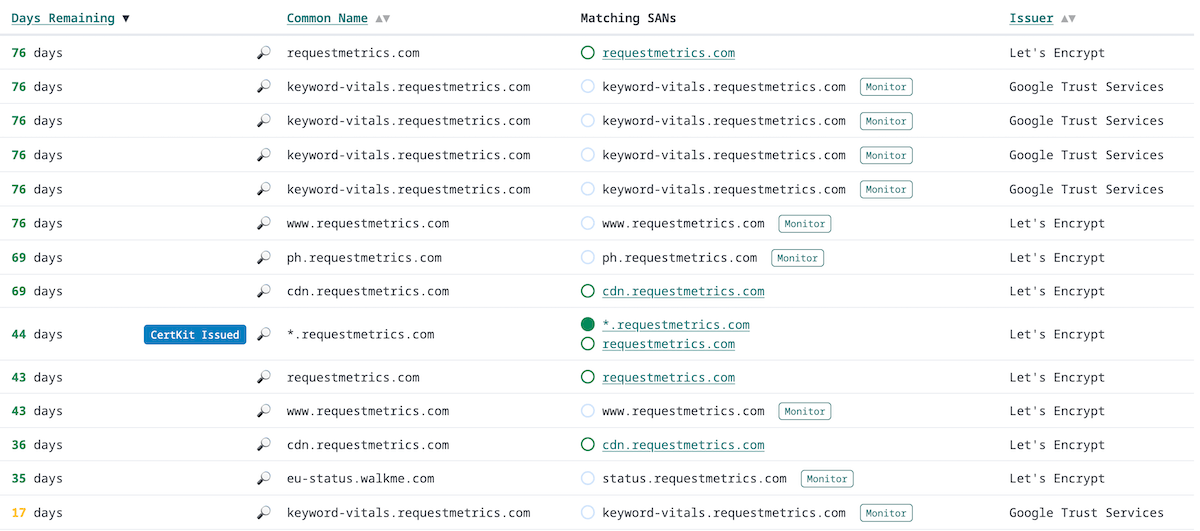The width and height of the screenshot is (1200, 531).
Task: Sort table by Common Name header
Action: 327,19
